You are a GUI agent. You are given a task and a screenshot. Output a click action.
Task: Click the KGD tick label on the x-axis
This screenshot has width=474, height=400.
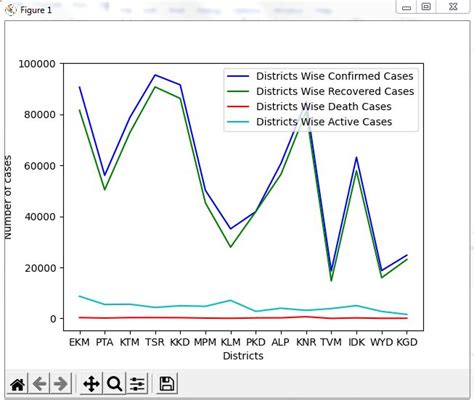point(407,342)
